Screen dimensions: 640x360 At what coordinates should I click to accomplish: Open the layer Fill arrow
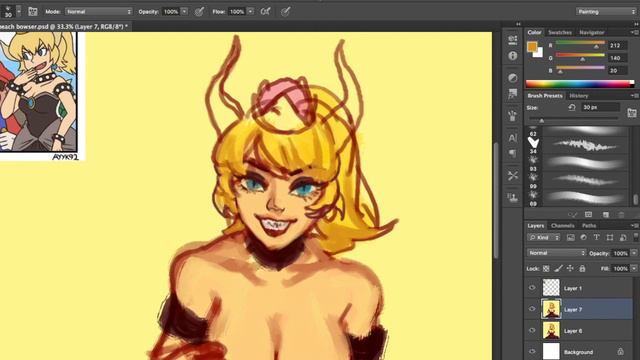[x=634, y=269]
